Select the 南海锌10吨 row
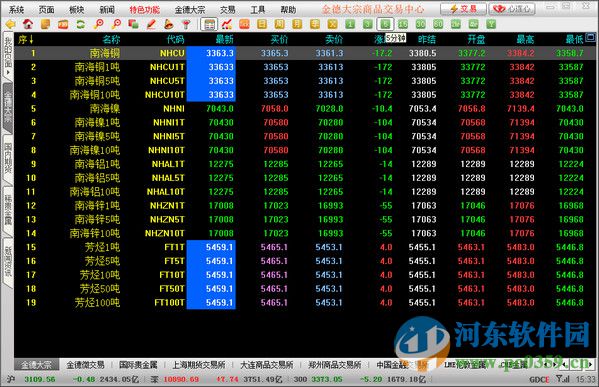This screenshot has height=387, width=599. point(305,233)
